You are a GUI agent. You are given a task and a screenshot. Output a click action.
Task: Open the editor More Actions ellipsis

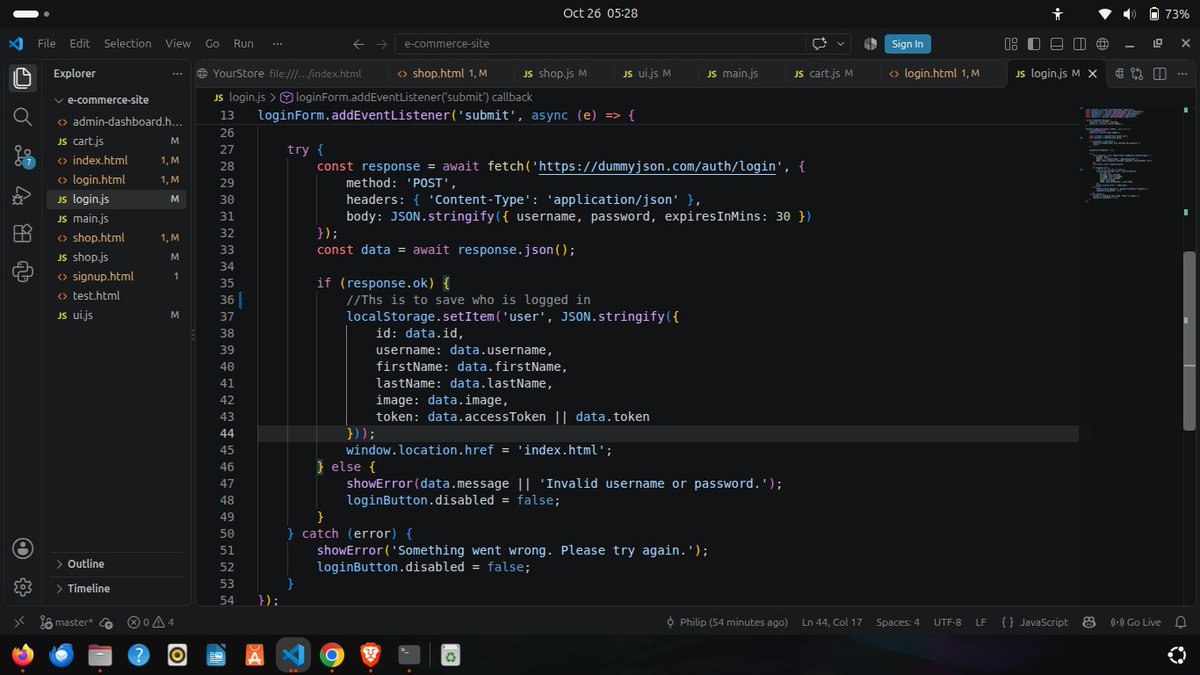click(1181, 73)
